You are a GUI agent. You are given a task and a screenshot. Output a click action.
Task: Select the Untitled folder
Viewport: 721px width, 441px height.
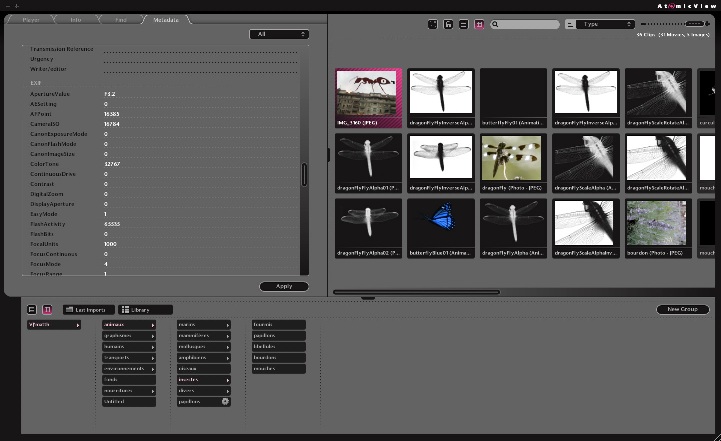pos(129,402)
